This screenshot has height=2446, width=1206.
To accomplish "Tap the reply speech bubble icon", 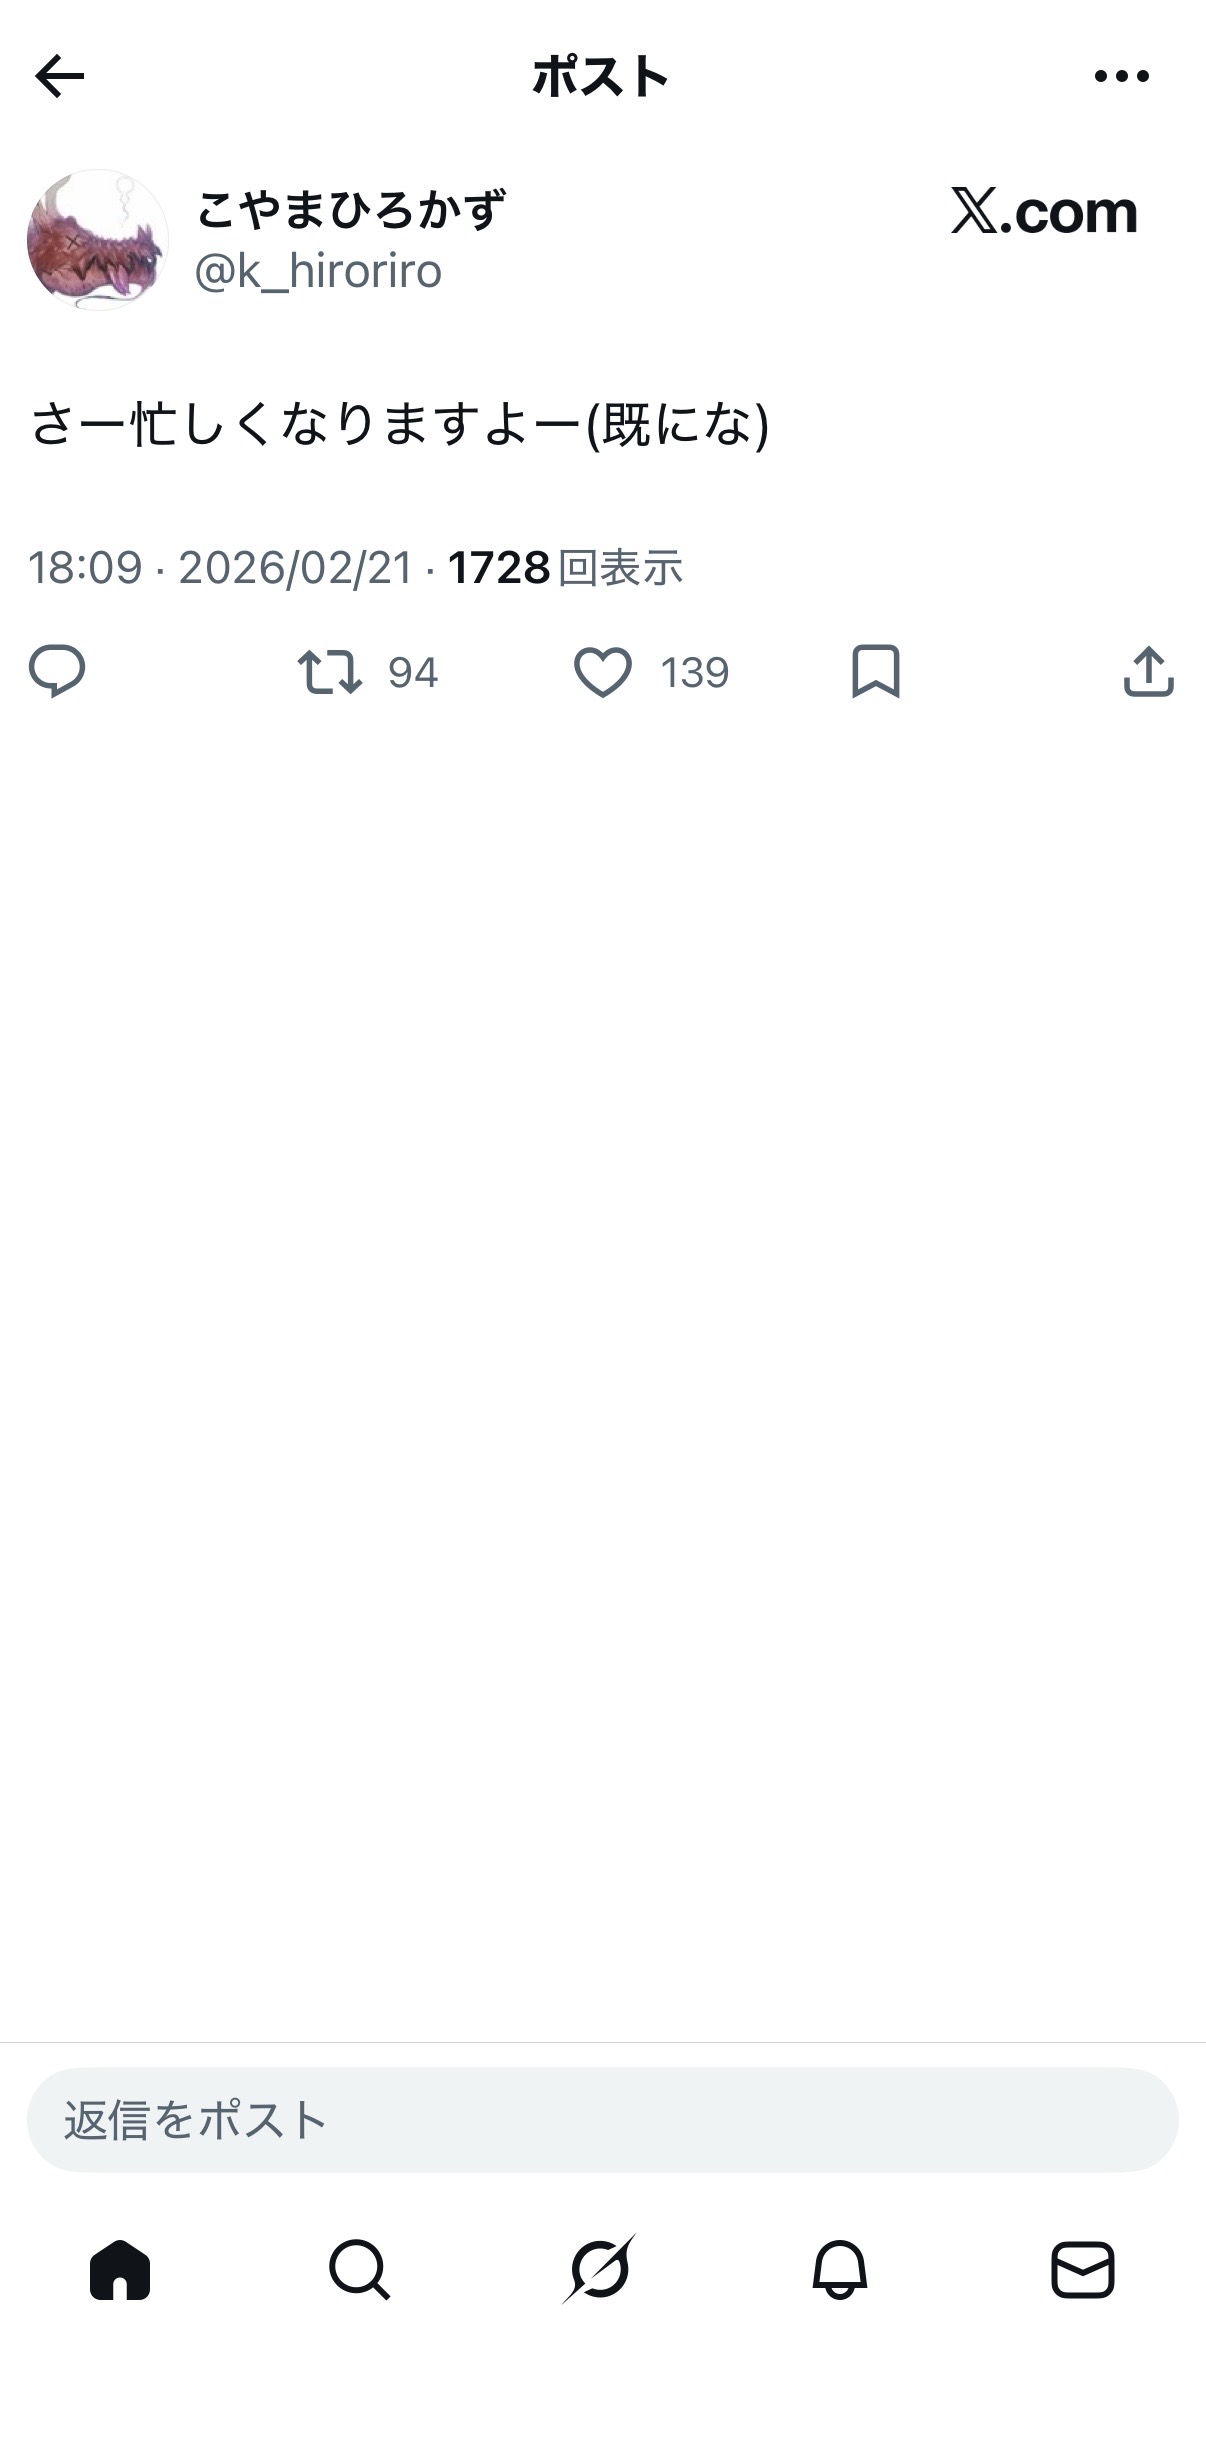I will [x=57, y=671].
